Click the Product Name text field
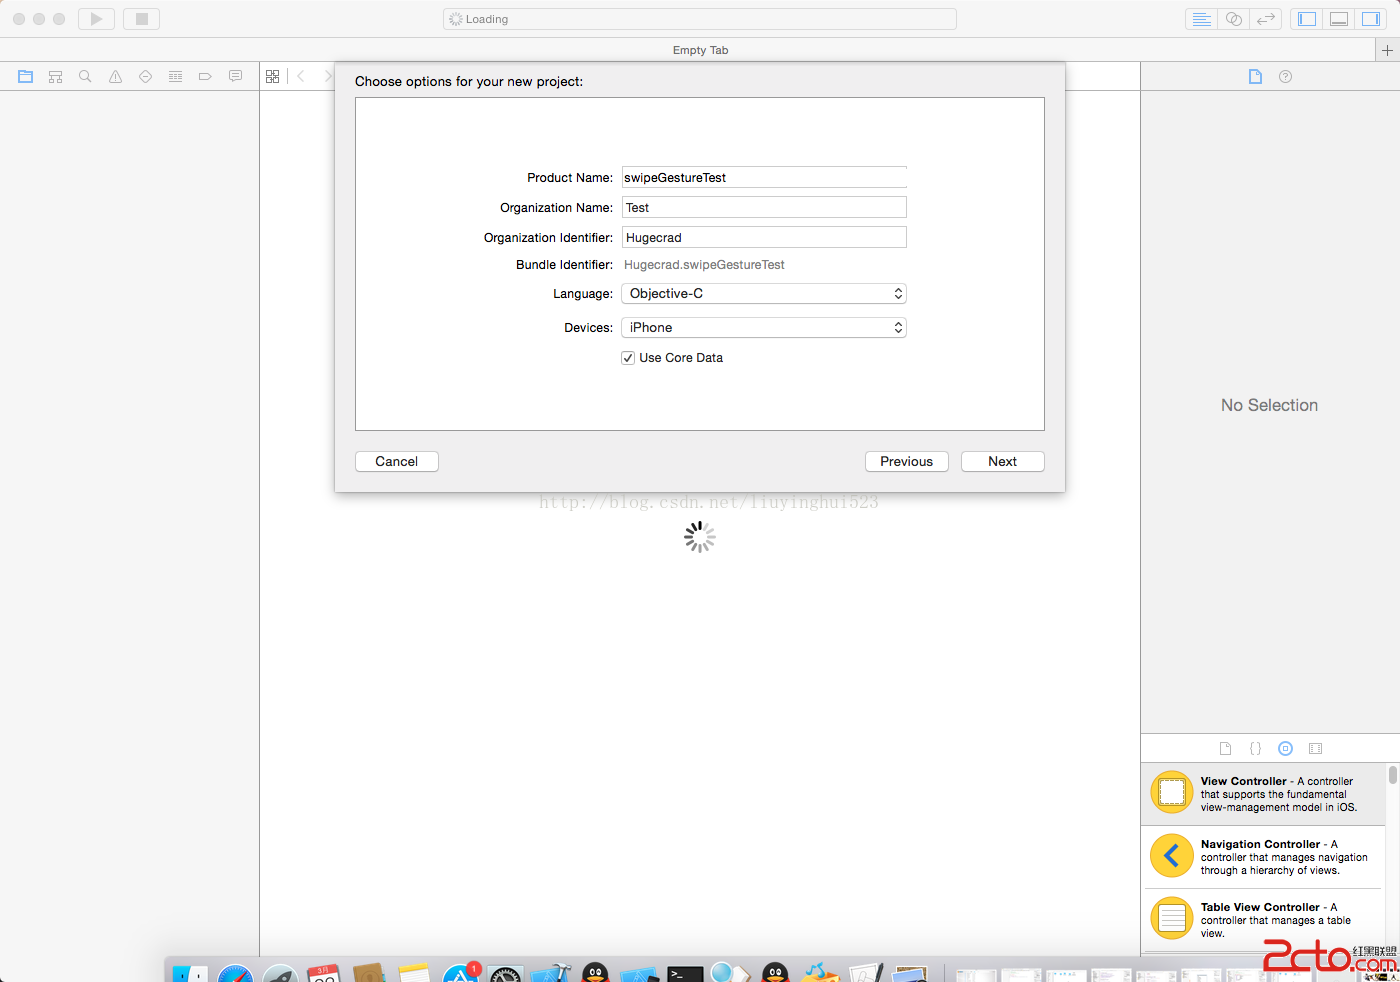 (764, 177)
